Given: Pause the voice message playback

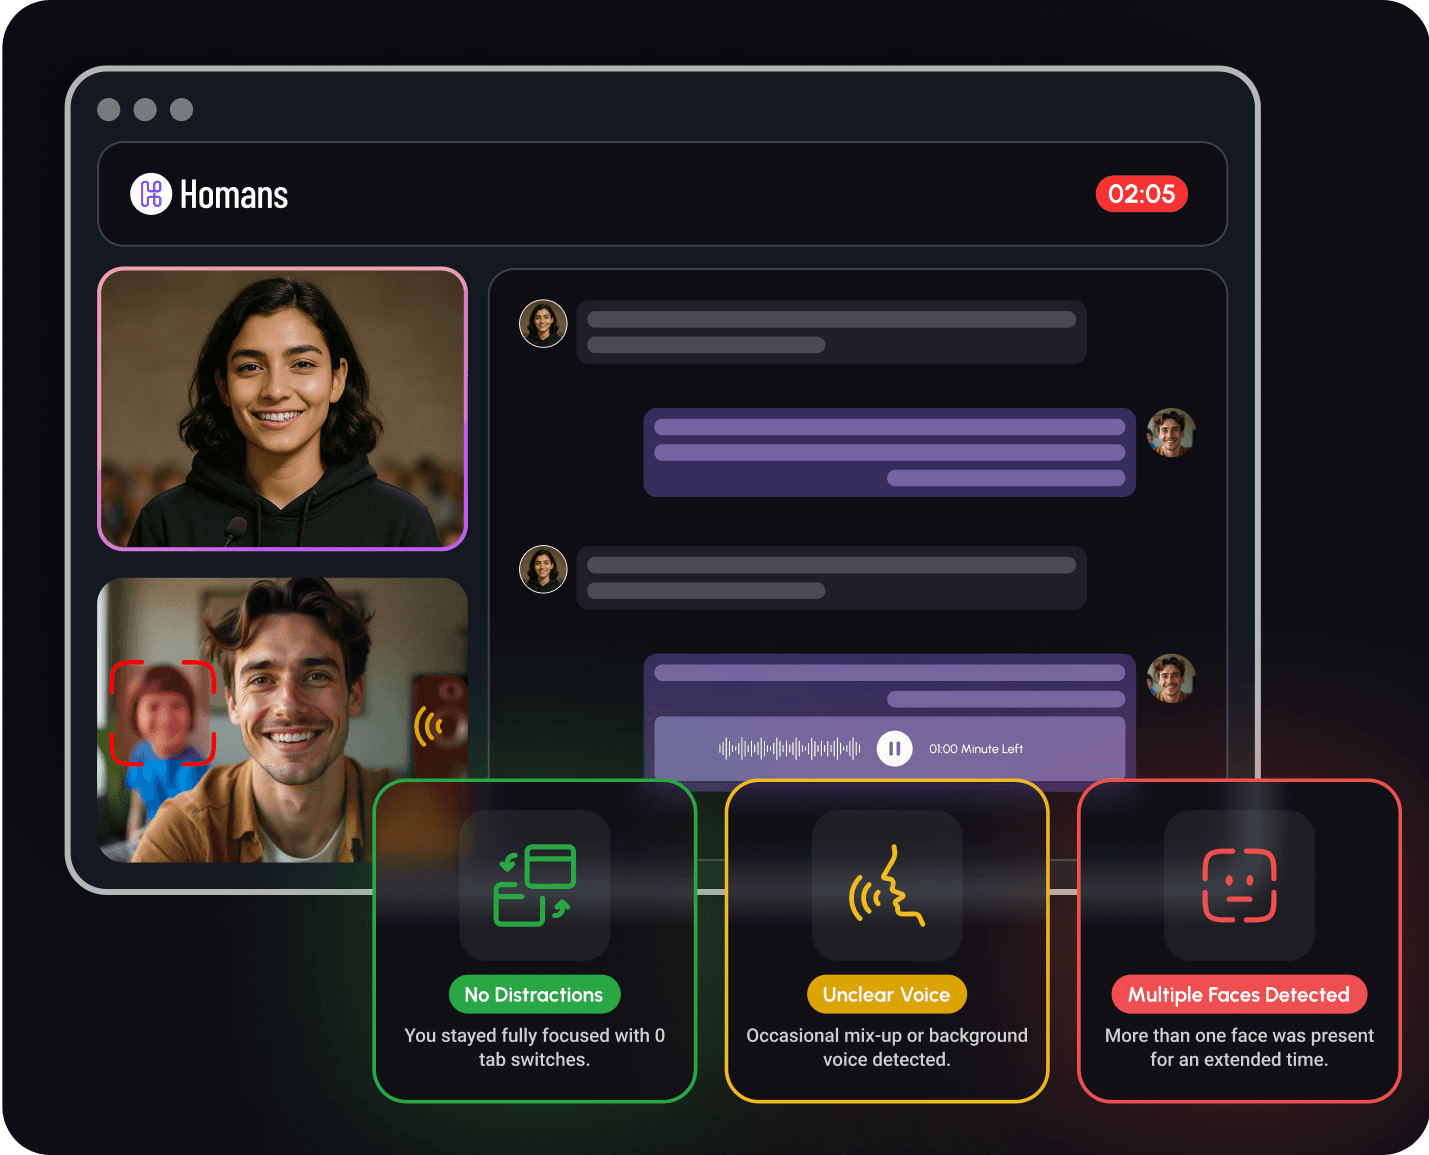Looking at the screenshot, I should [x=895, y=748].
